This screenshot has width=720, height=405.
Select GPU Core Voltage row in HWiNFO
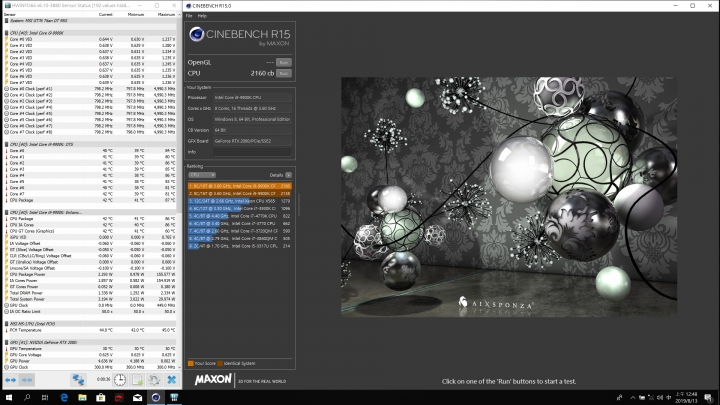pyautogui.click(x=90, y=355)
